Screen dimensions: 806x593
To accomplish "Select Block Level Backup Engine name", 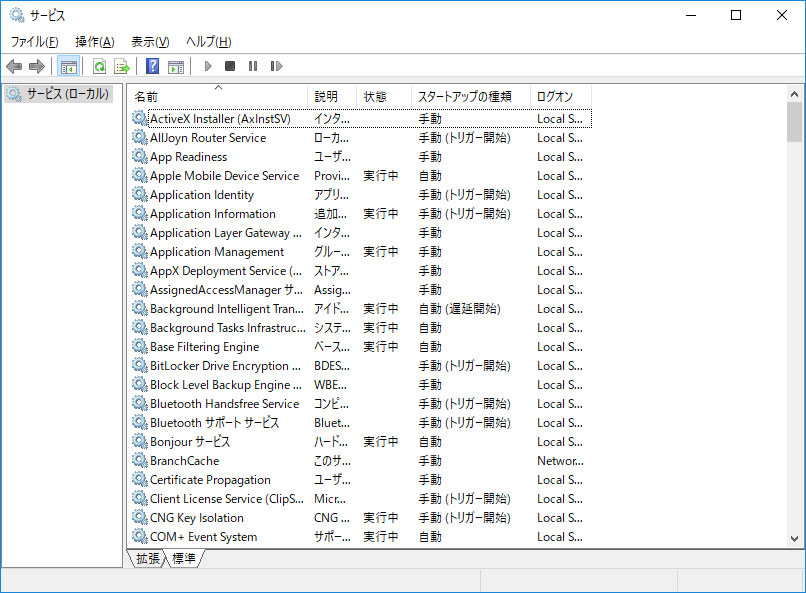I will (x=226, y=385).
